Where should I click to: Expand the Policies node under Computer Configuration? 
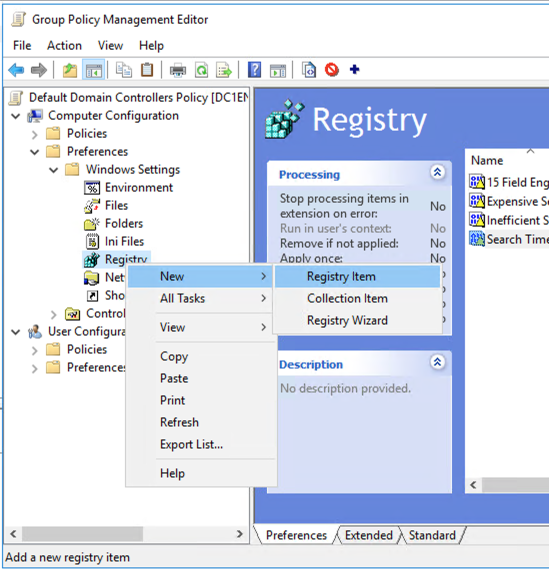pos(34,134)
